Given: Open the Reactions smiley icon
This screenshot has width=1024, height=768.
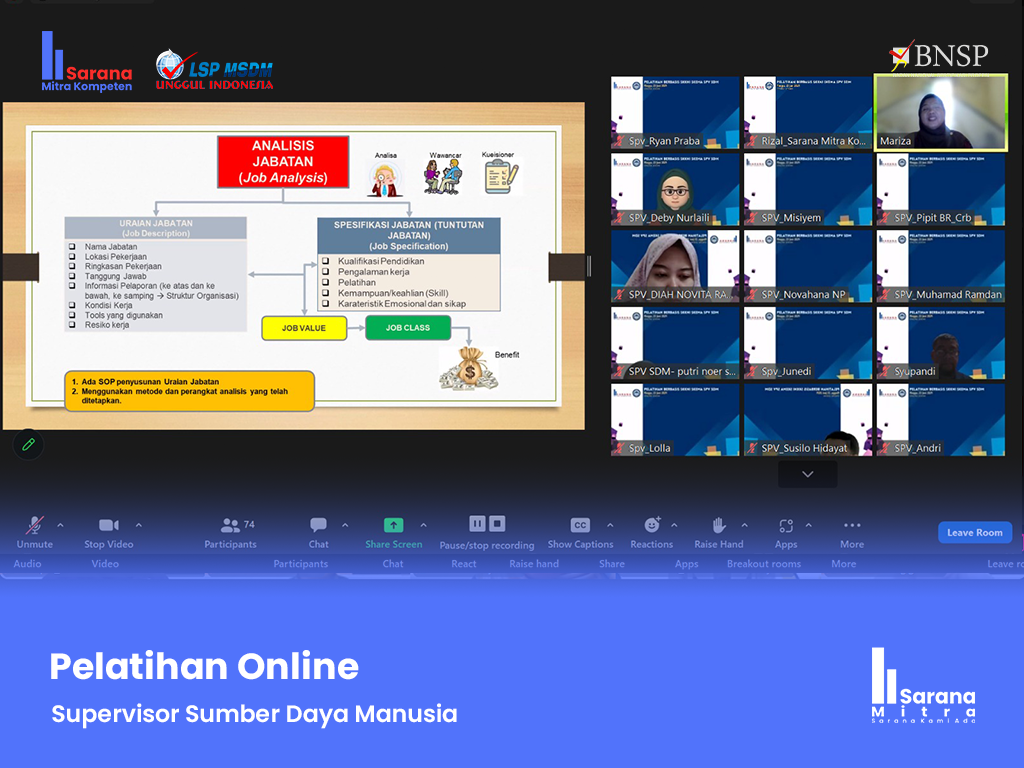Looking at the screenshot, I should [652, 526].
